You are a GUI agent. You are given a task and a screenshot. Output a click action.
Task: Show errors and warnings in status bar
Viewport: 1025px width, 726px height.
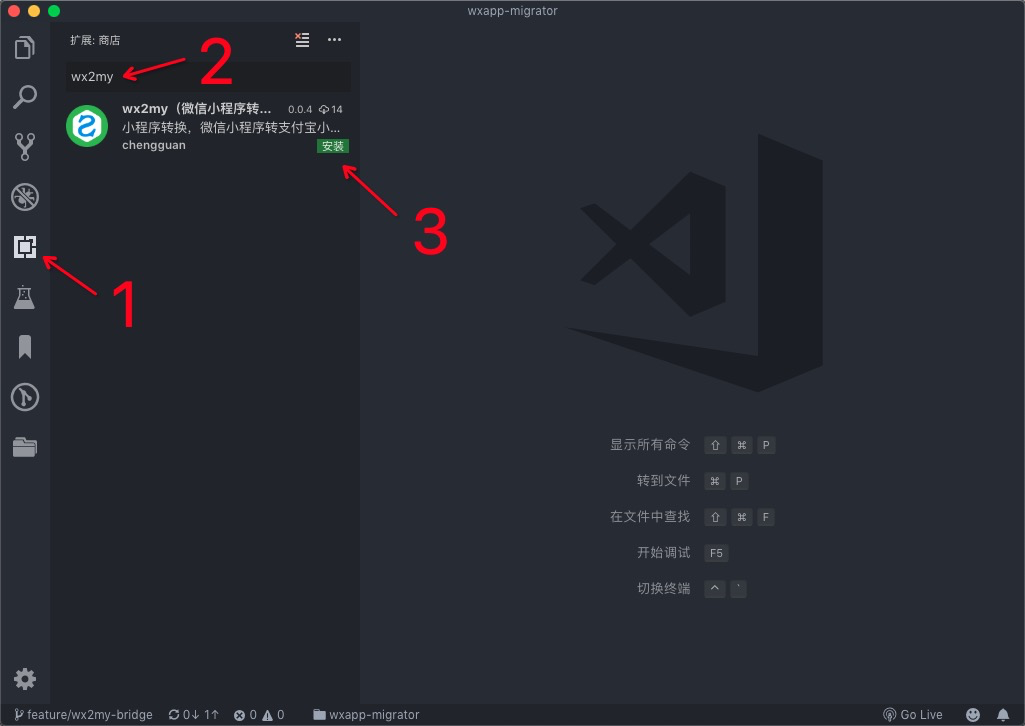tap(260, 715)
